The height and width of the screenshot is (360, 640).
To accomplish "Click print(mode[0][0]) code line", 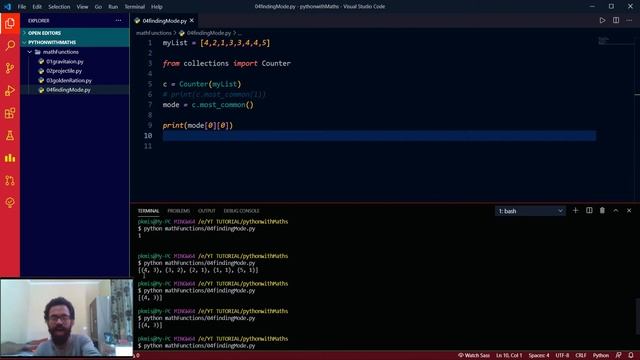I will coord(198,125).
